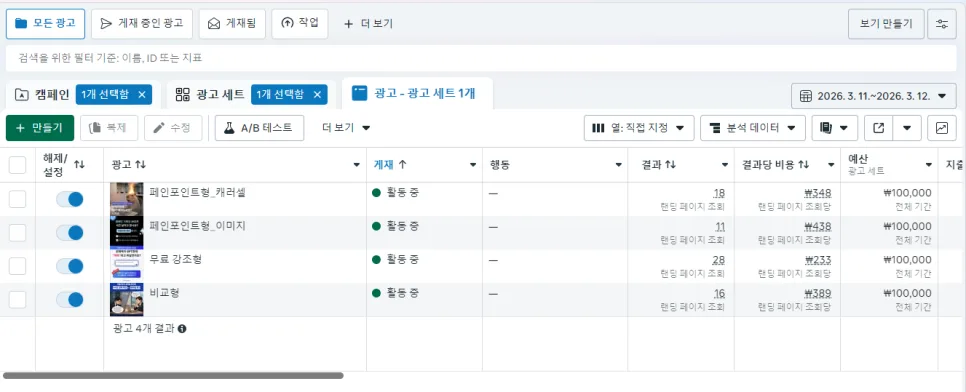Viewport: 966px width, 392px height.
Task: Expand the export options dropdown arrow
Action: tap(907, 128)
